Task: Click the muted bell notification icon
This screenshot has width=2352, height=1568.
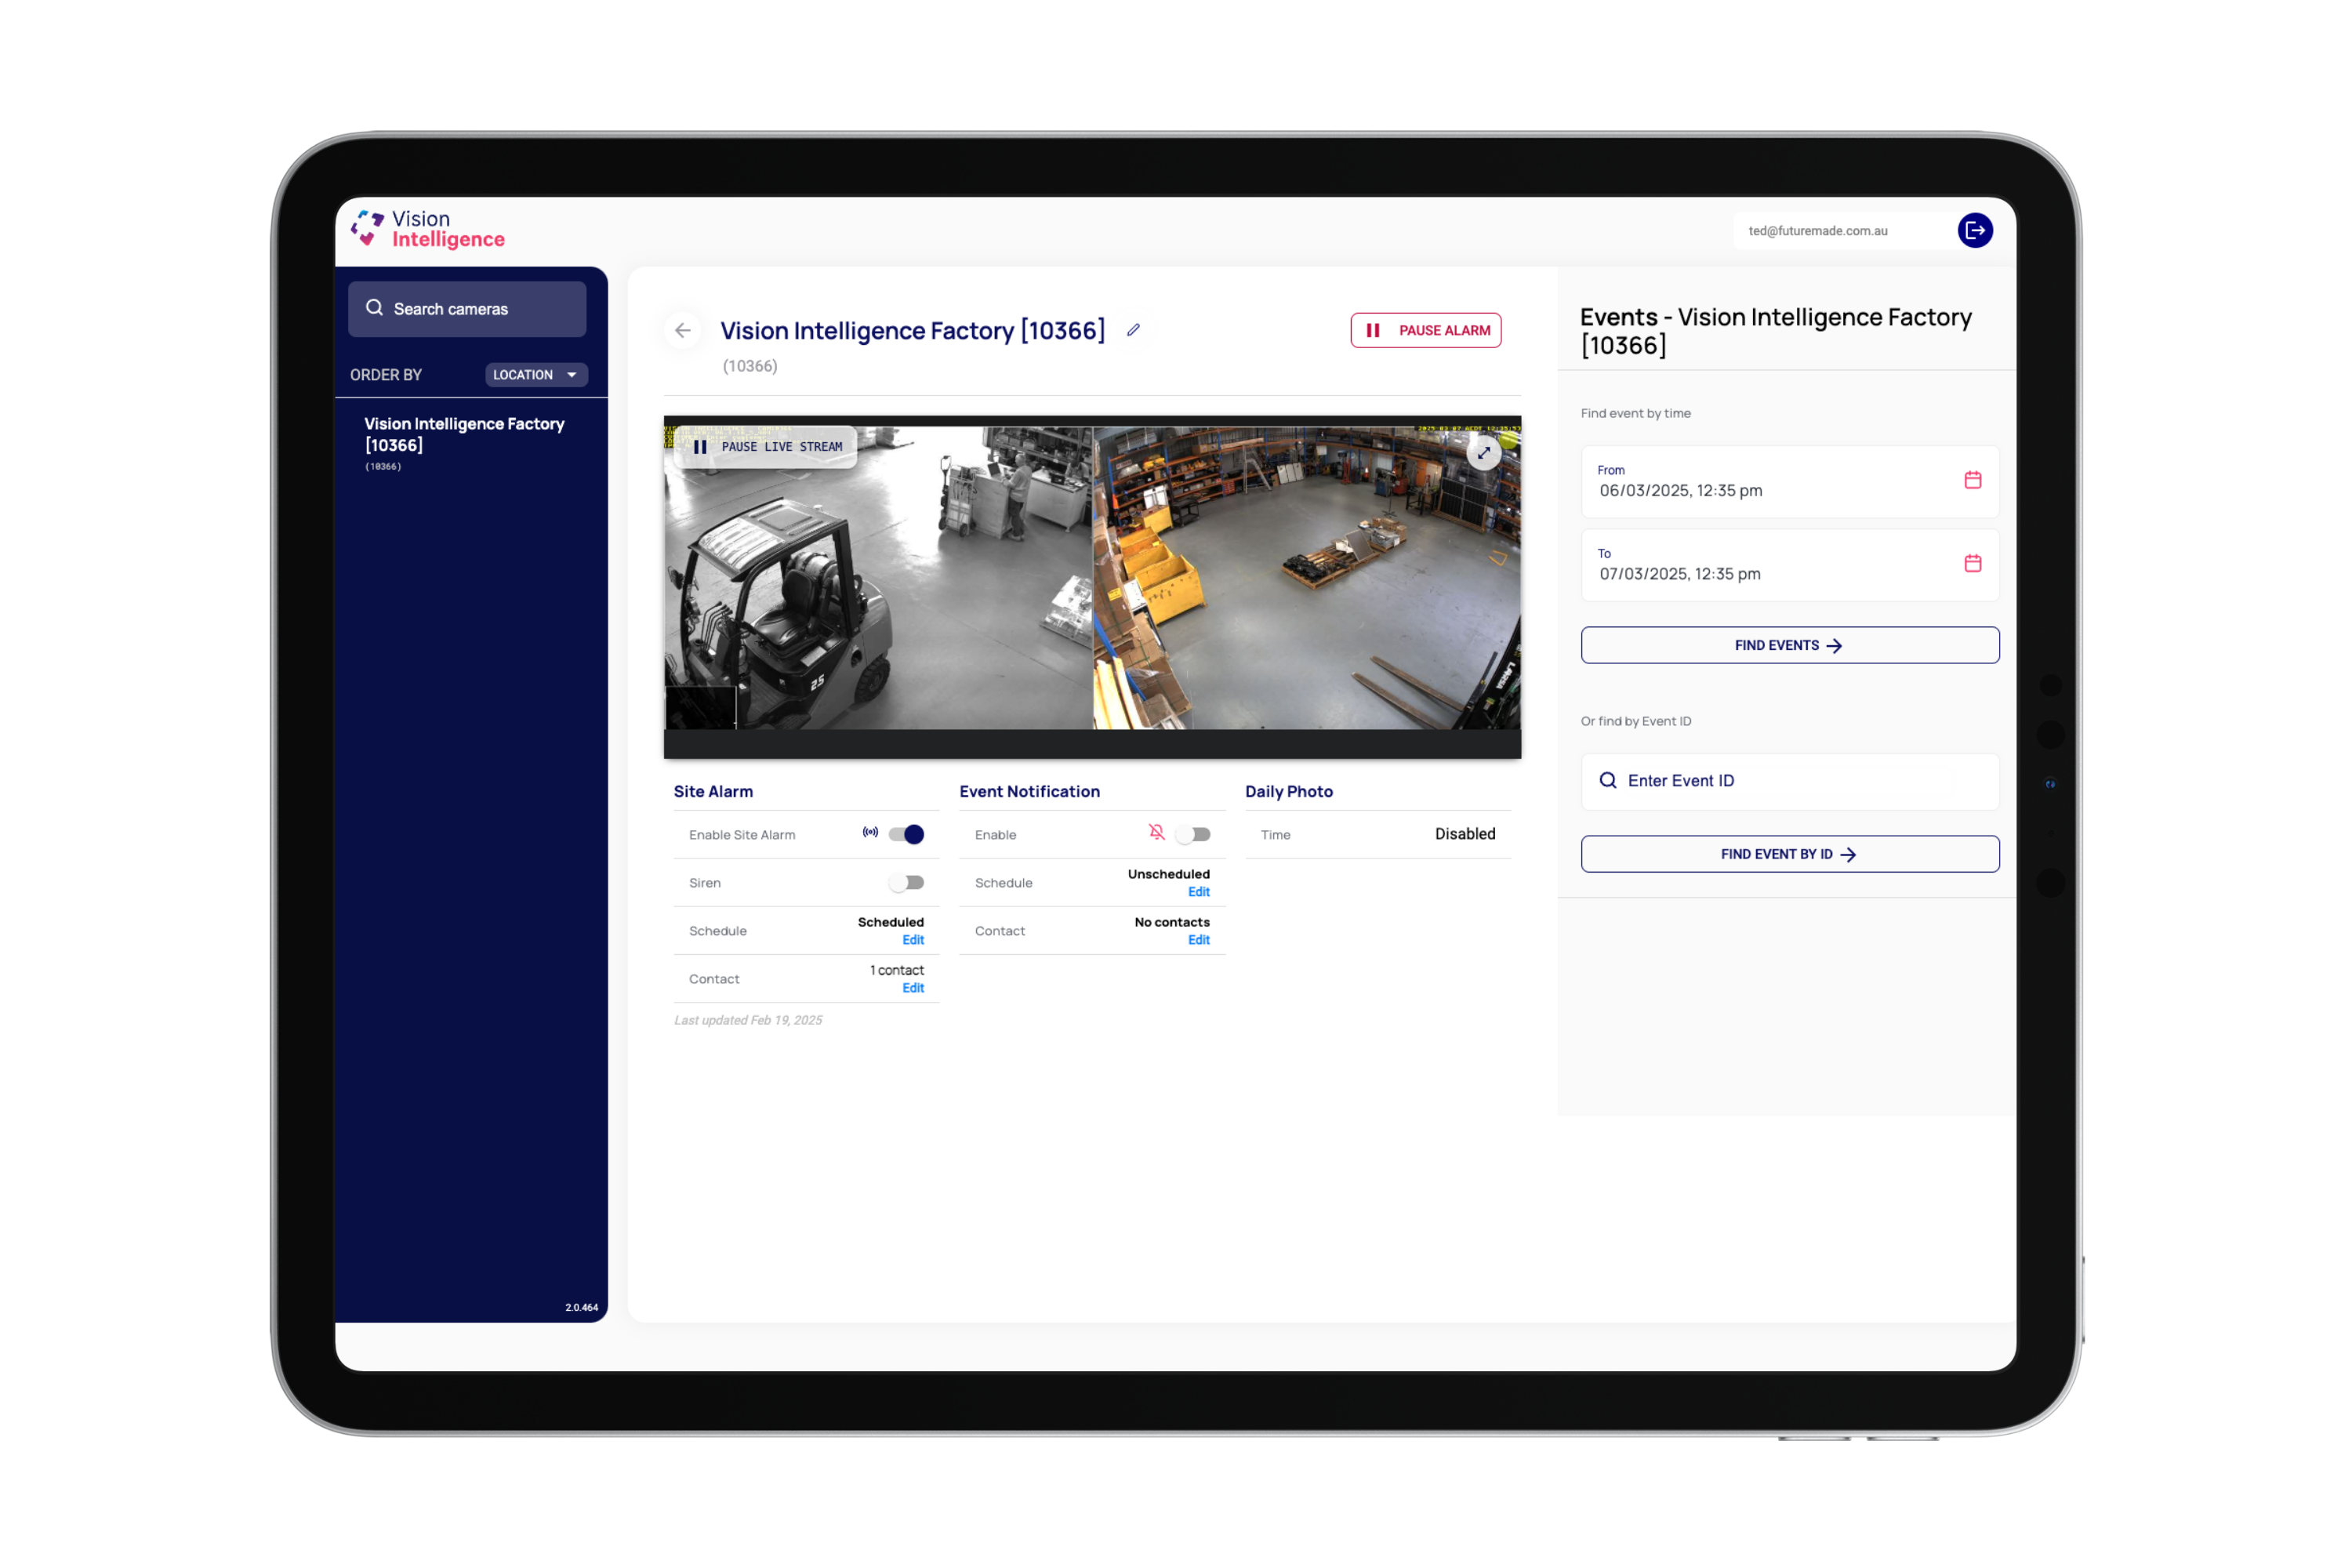Action: point(1156,832)
